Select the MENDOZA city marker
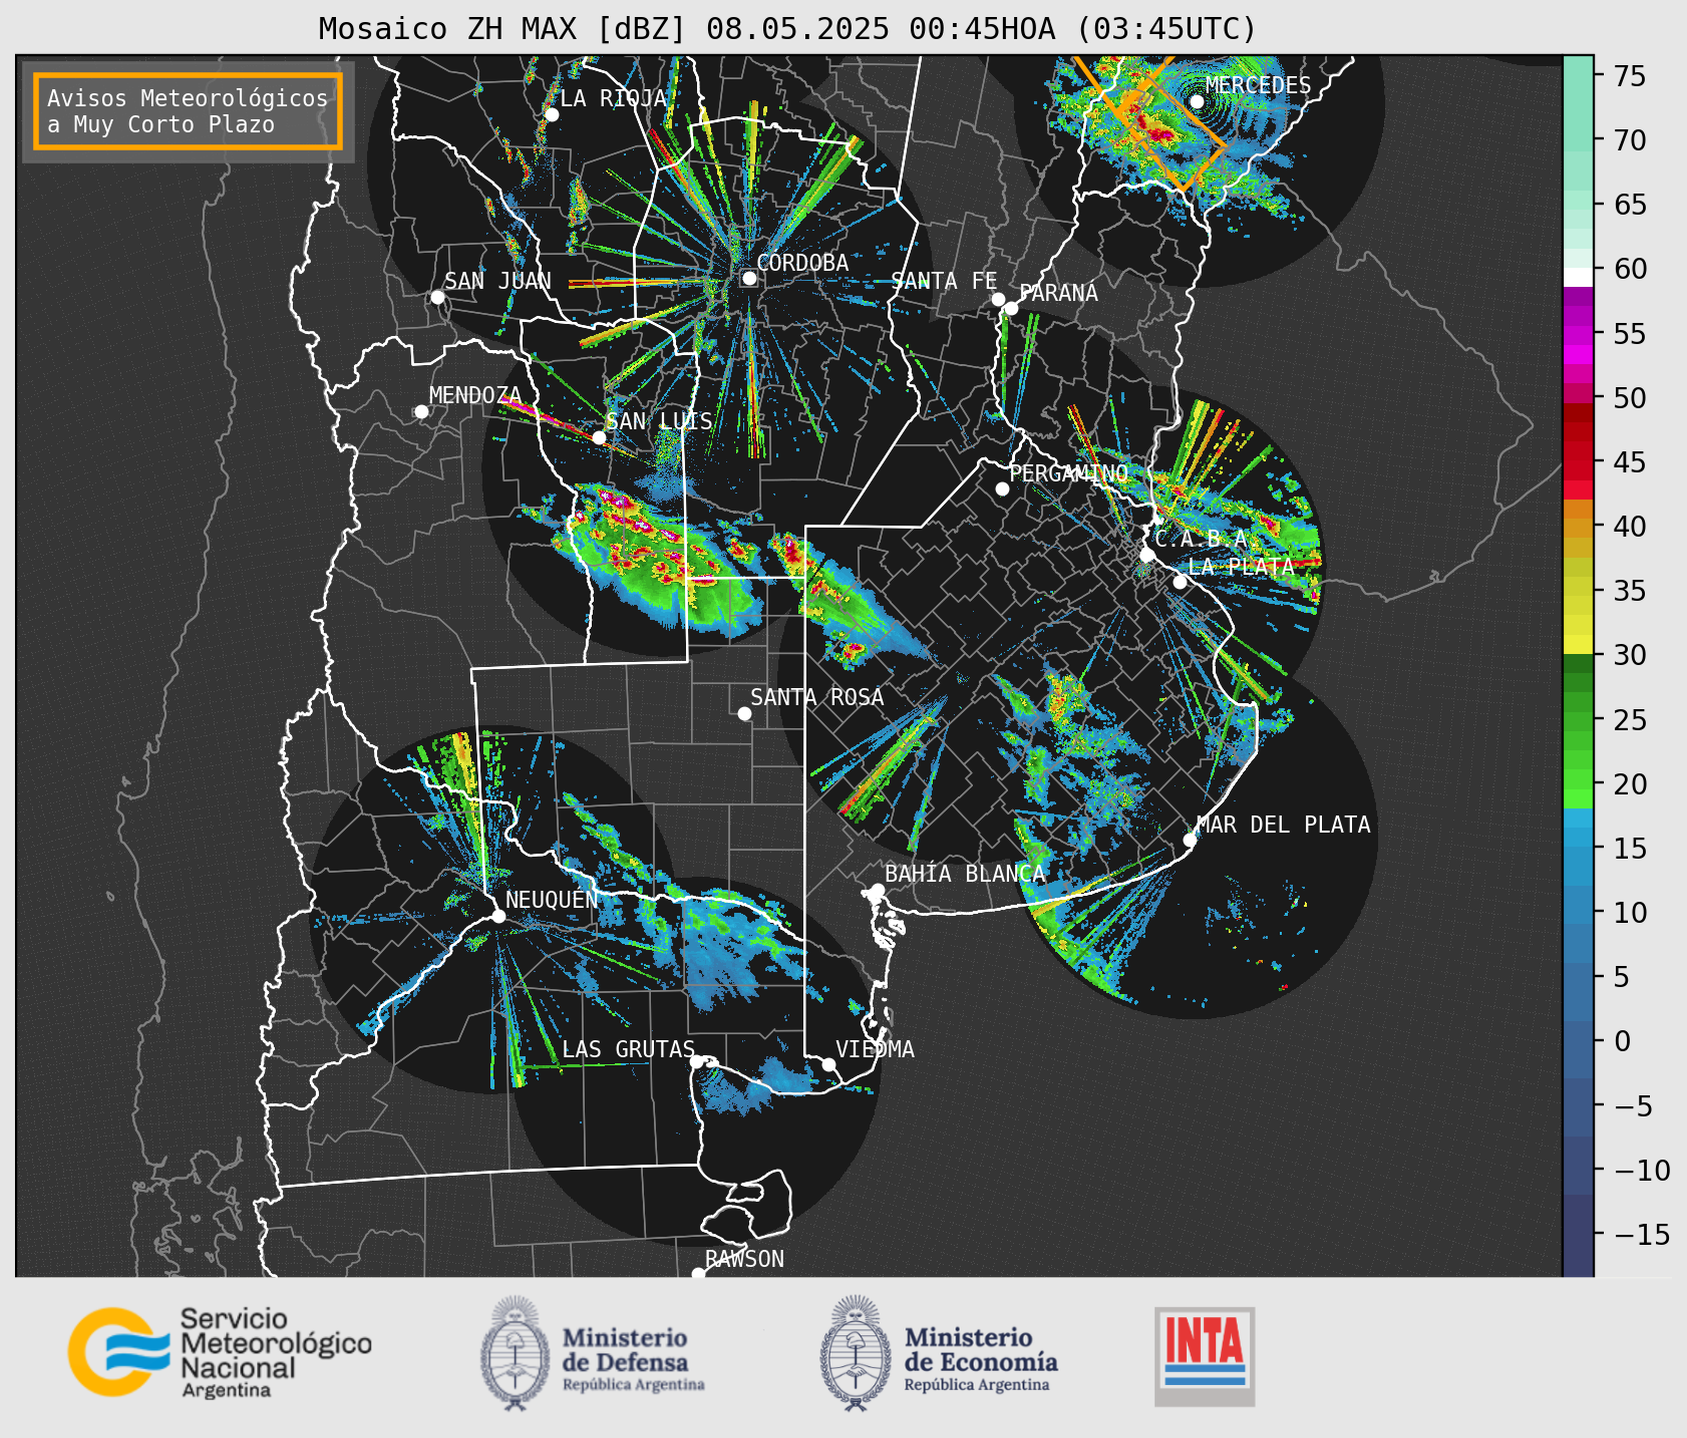1687x1438 pixels. click(x=421, y=412)
